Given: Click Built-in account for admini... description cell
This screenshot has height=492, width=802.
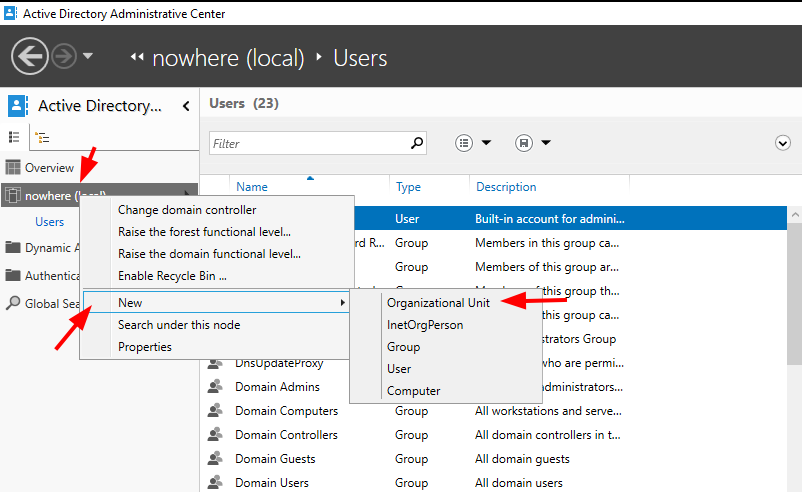Looking at the screenshot, I should click(x=550, y=219).
